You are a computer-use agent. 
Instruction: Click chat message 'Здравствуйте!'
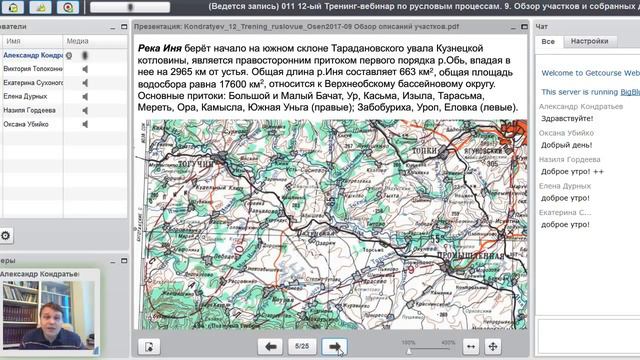567,118
